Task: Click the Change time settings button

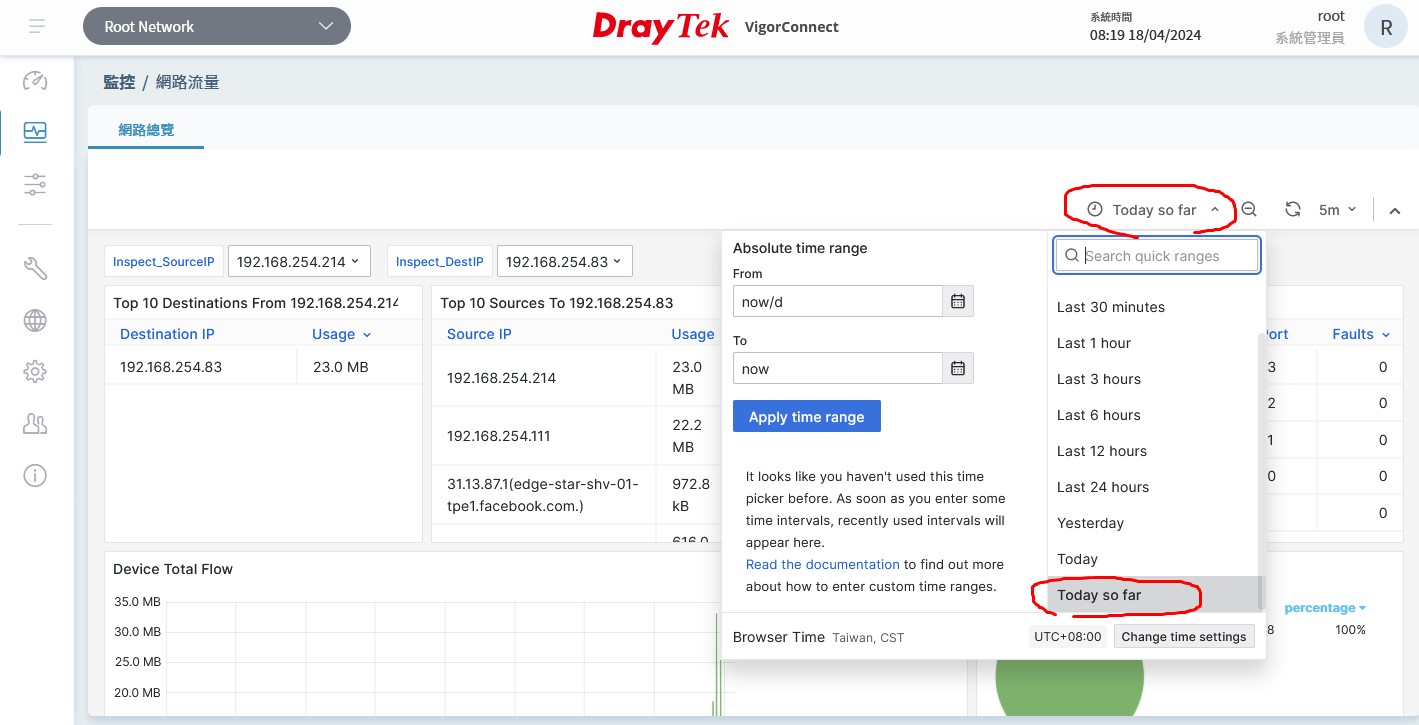Action: 1183,637
